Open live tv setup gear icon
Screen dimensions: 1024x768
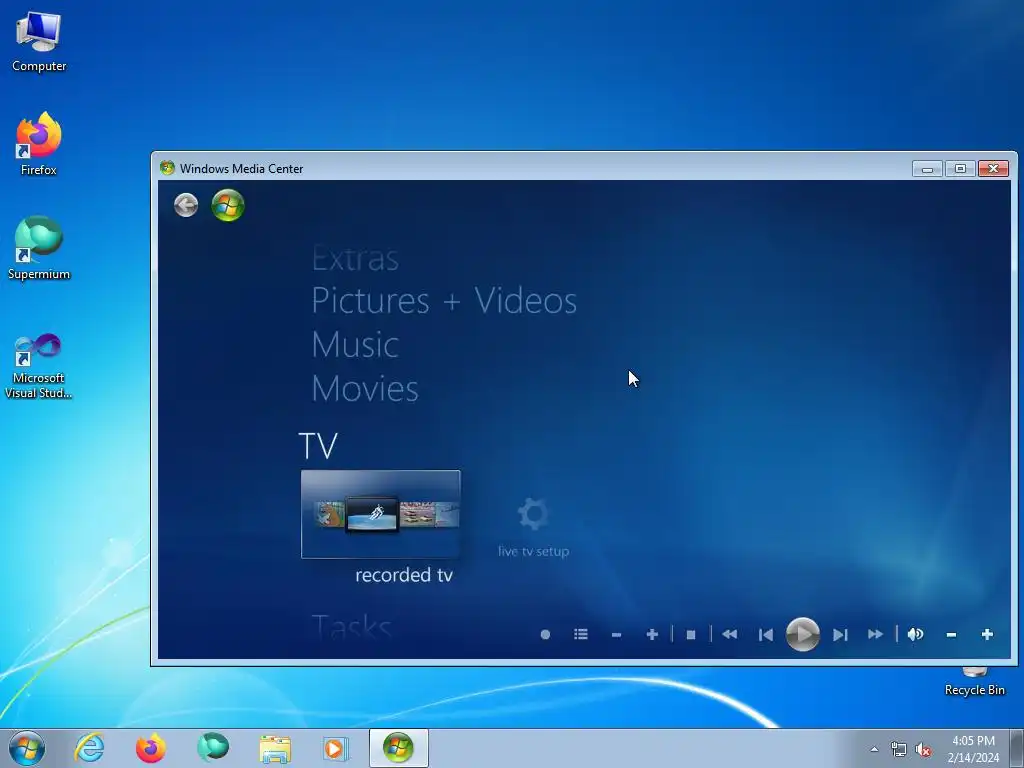pos(534,514)
